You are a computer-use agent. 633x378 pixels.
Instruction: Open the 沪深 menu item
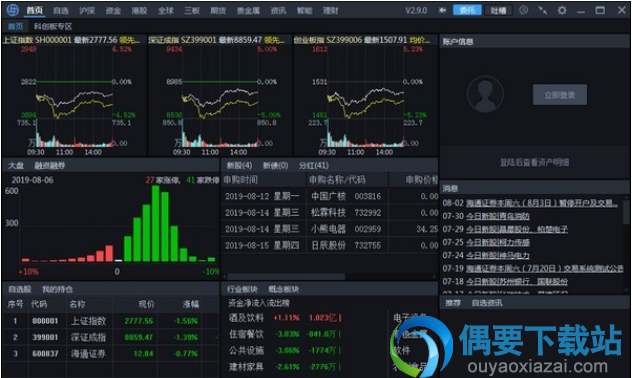pyautogui.click(x=87, y=10)
